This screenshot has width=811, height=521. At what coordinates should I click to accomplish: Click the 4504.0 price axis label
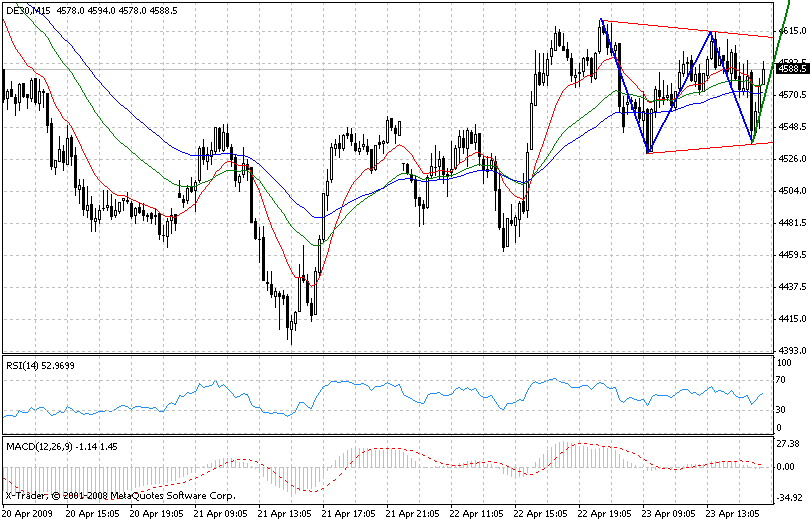pyautogui.click(x=792, y=191)
